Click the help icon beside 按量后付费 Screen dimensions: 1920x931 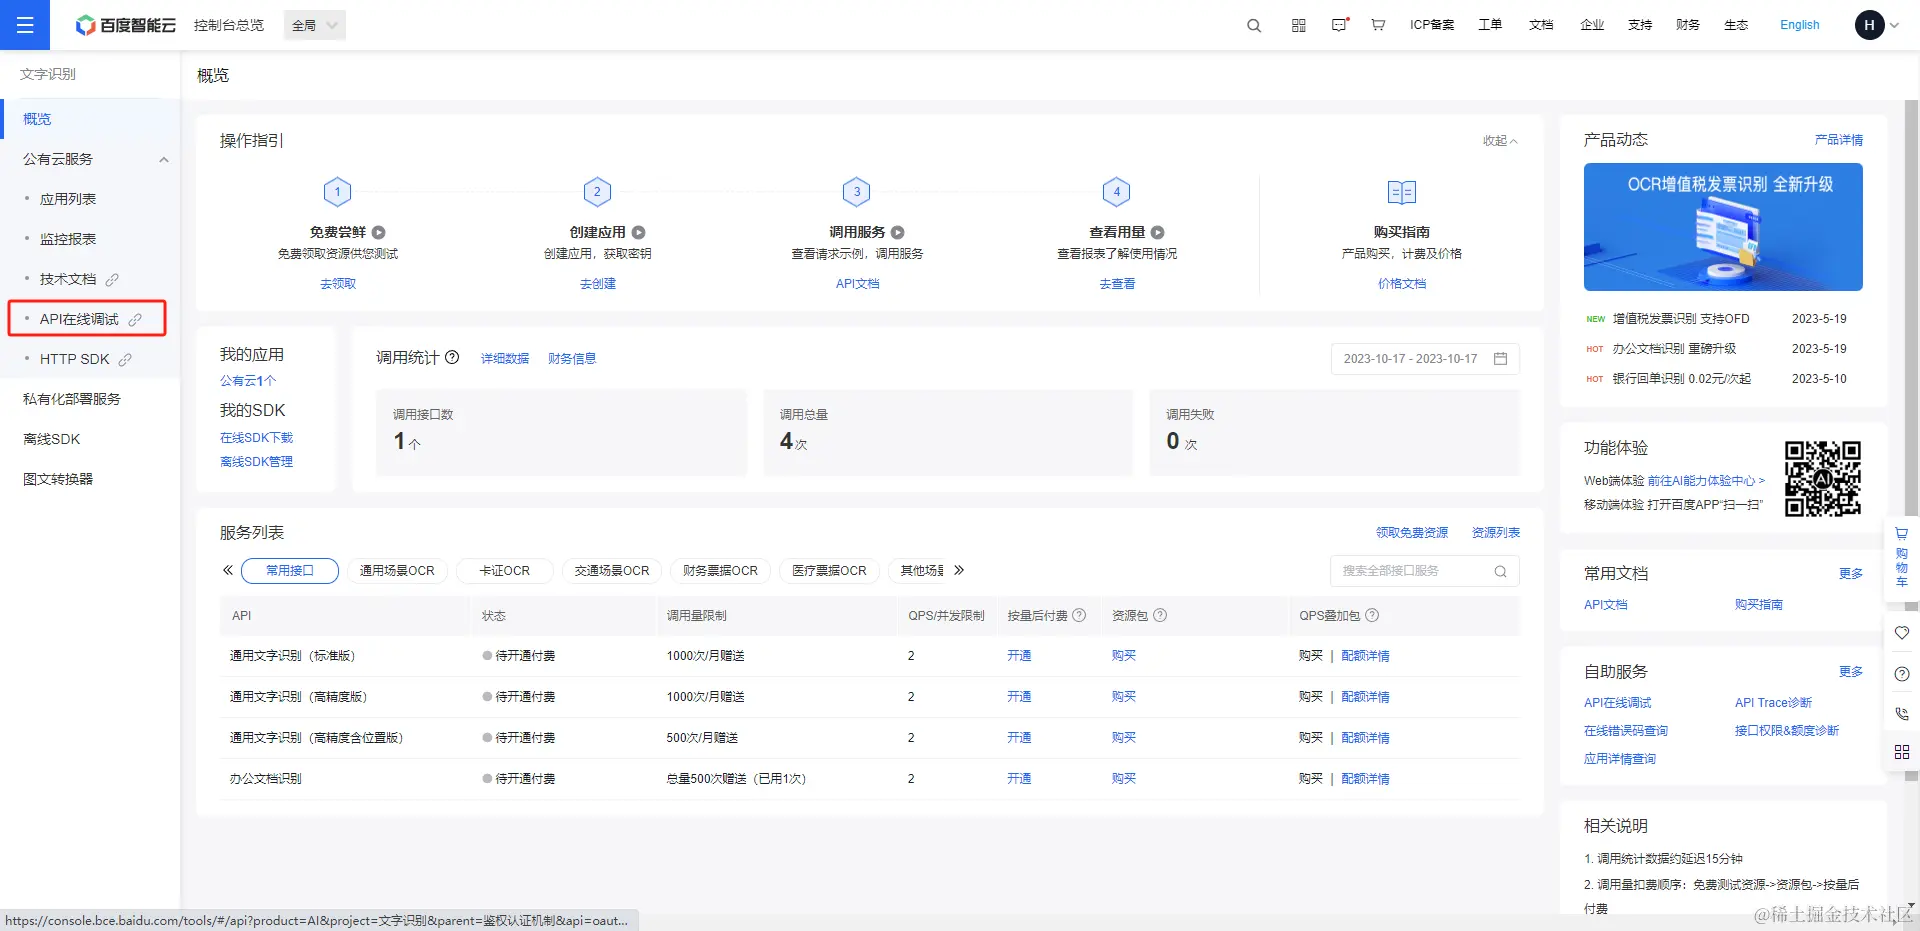(1079, 615)
